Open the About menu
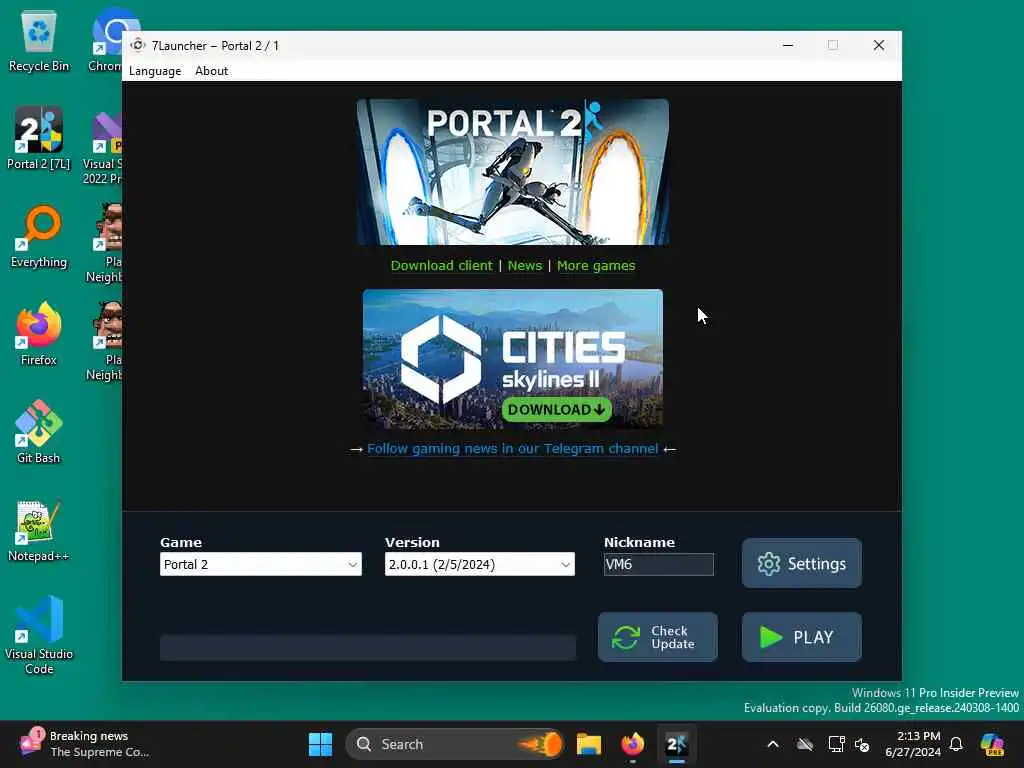This screenshot has width=1024, height=768. pyautogui.click(x=212, y=71)
